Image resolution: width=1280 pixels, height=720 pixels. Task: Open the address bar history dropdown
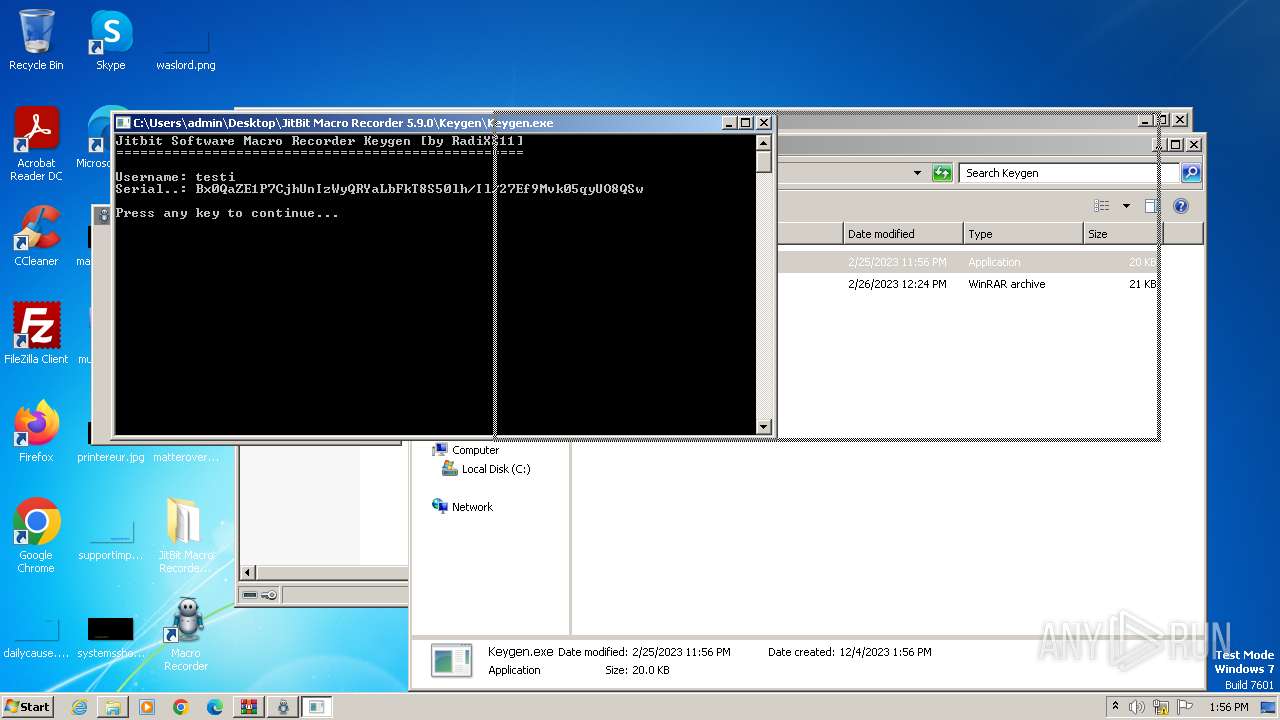pos(917,173)
